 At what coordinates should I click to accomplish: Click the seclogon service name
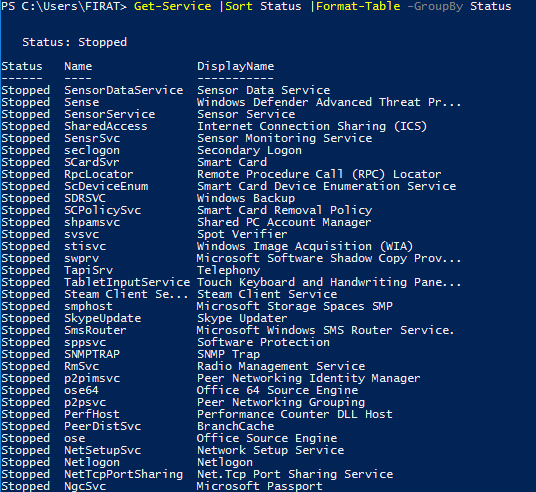[x=92, y=150]
